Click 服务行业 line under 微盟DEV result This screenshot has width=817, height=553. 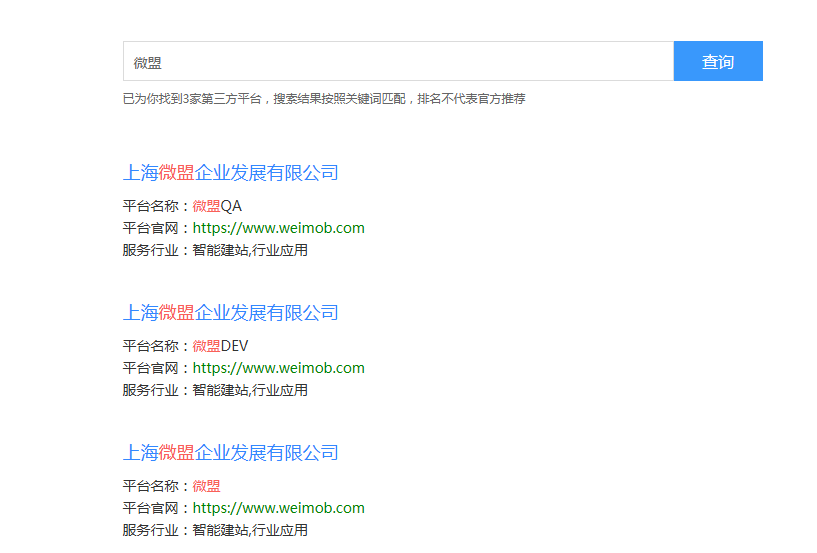(215, 390)
